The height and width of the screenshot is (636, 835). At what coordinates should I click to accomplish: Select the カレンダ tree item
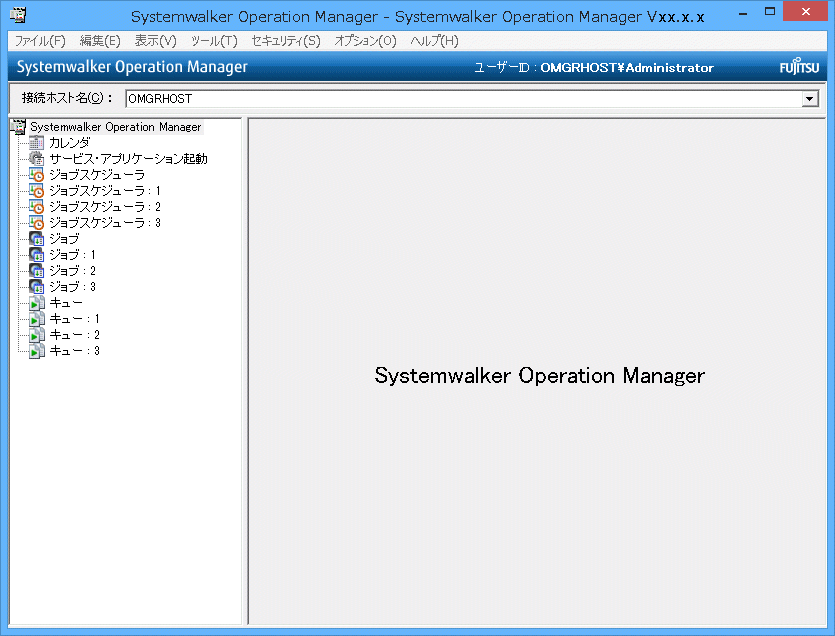(x=70, y=143)
